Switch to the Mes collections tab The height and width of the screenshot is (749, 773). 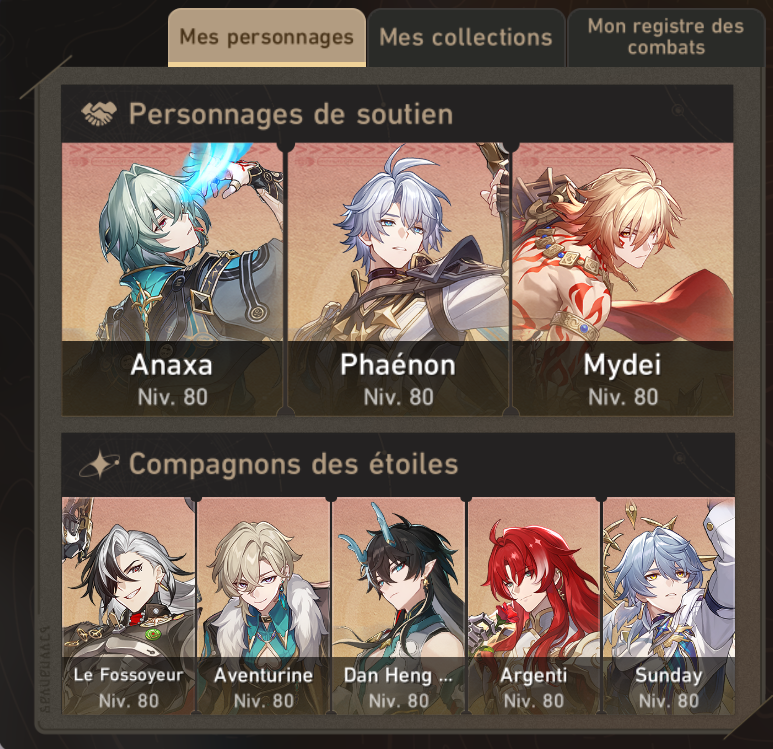tap(466, 37)
